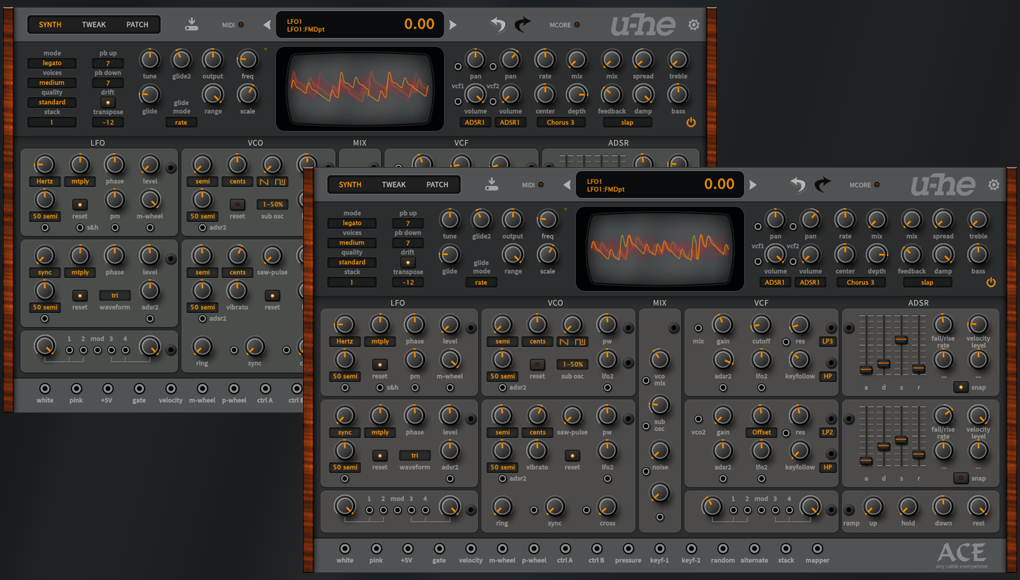
Task: Go to next preset in back window
Action: coord(453,25)
